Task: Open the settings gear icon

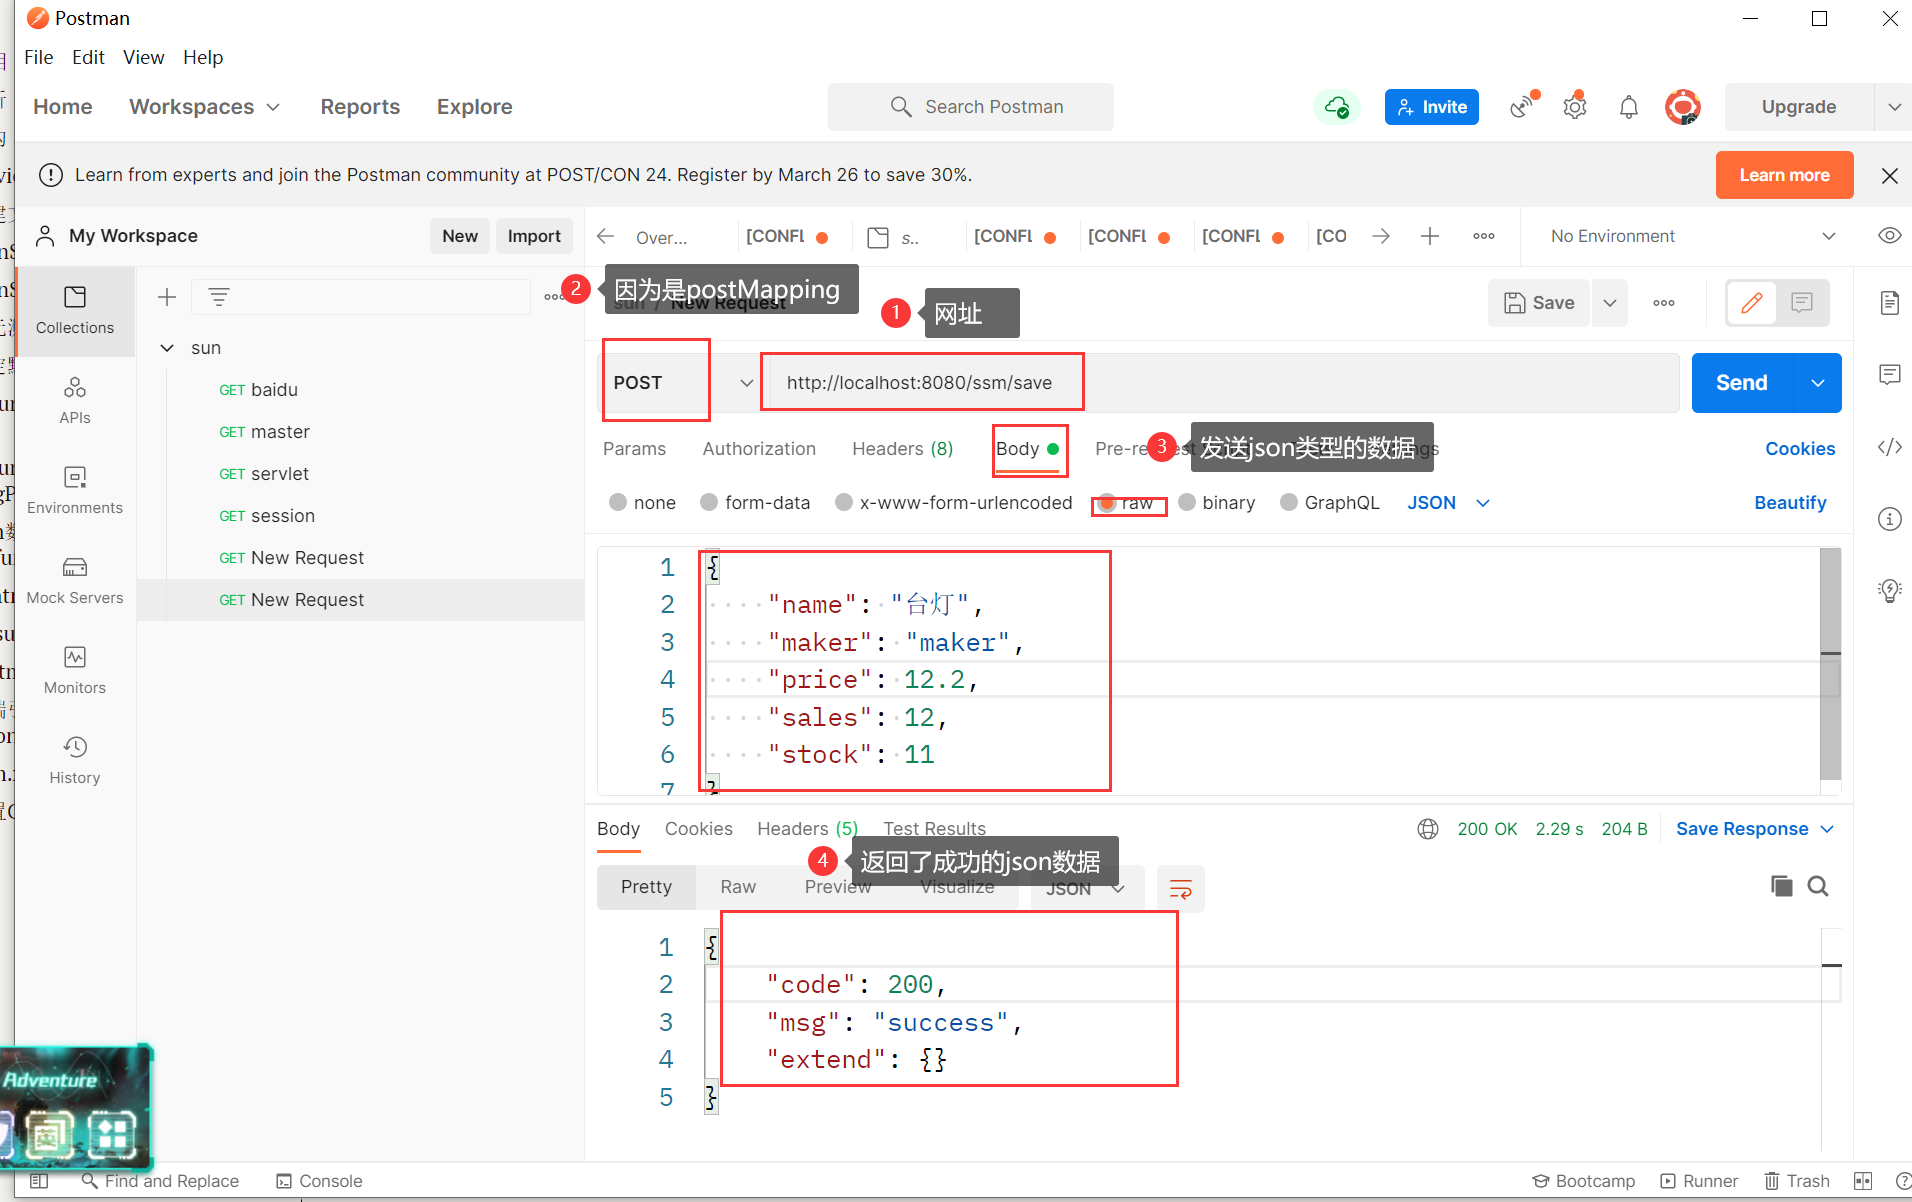Action: pyautogui.click(x=1575, y=106)
